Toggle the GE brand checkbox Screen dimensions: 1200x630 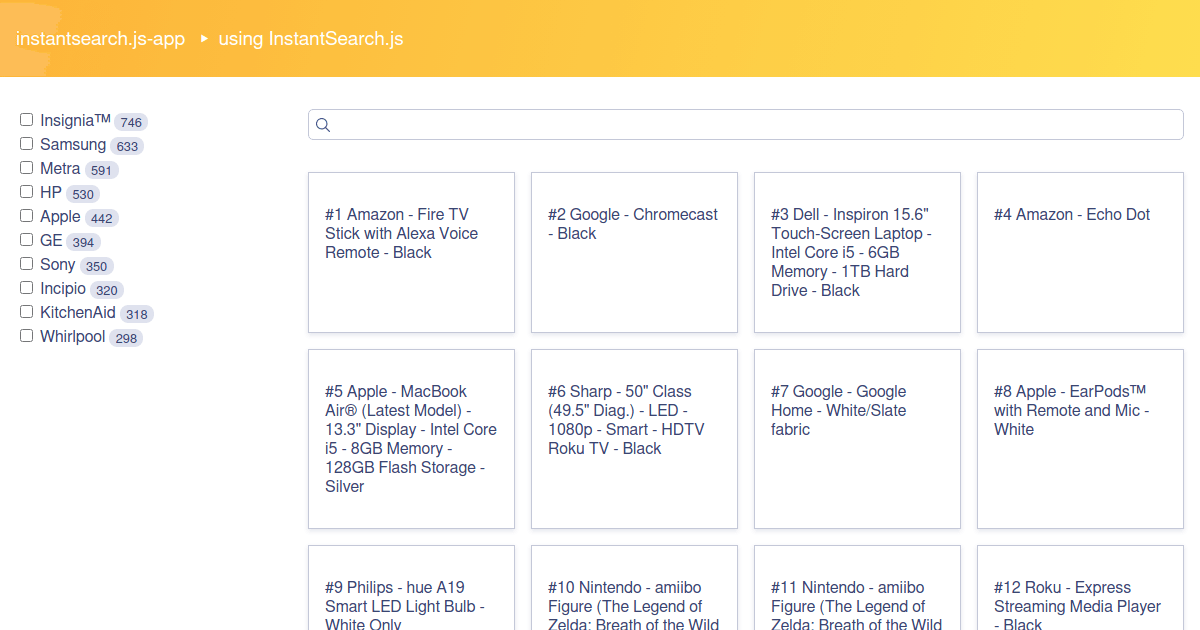pyautogui.click(x=27, y=240)
